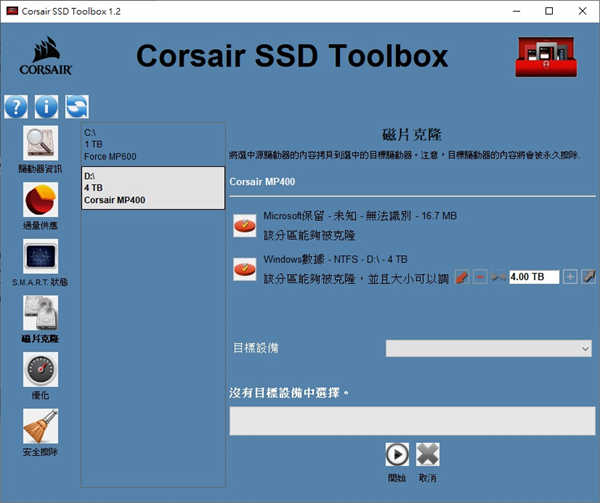Toggle the Microsoft保留 partition checkmark
The width and height of the screenshot is (600, 503).
[245, 226]
